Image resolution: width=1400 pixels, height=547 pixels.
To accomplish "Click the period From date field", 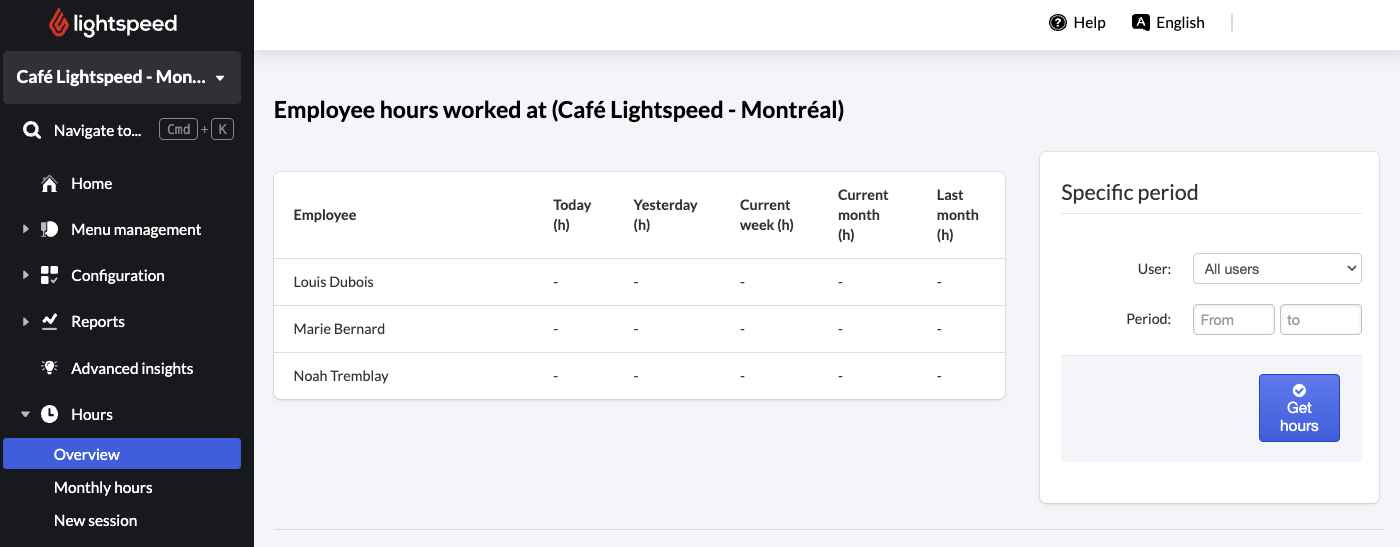I will 1234,320.
